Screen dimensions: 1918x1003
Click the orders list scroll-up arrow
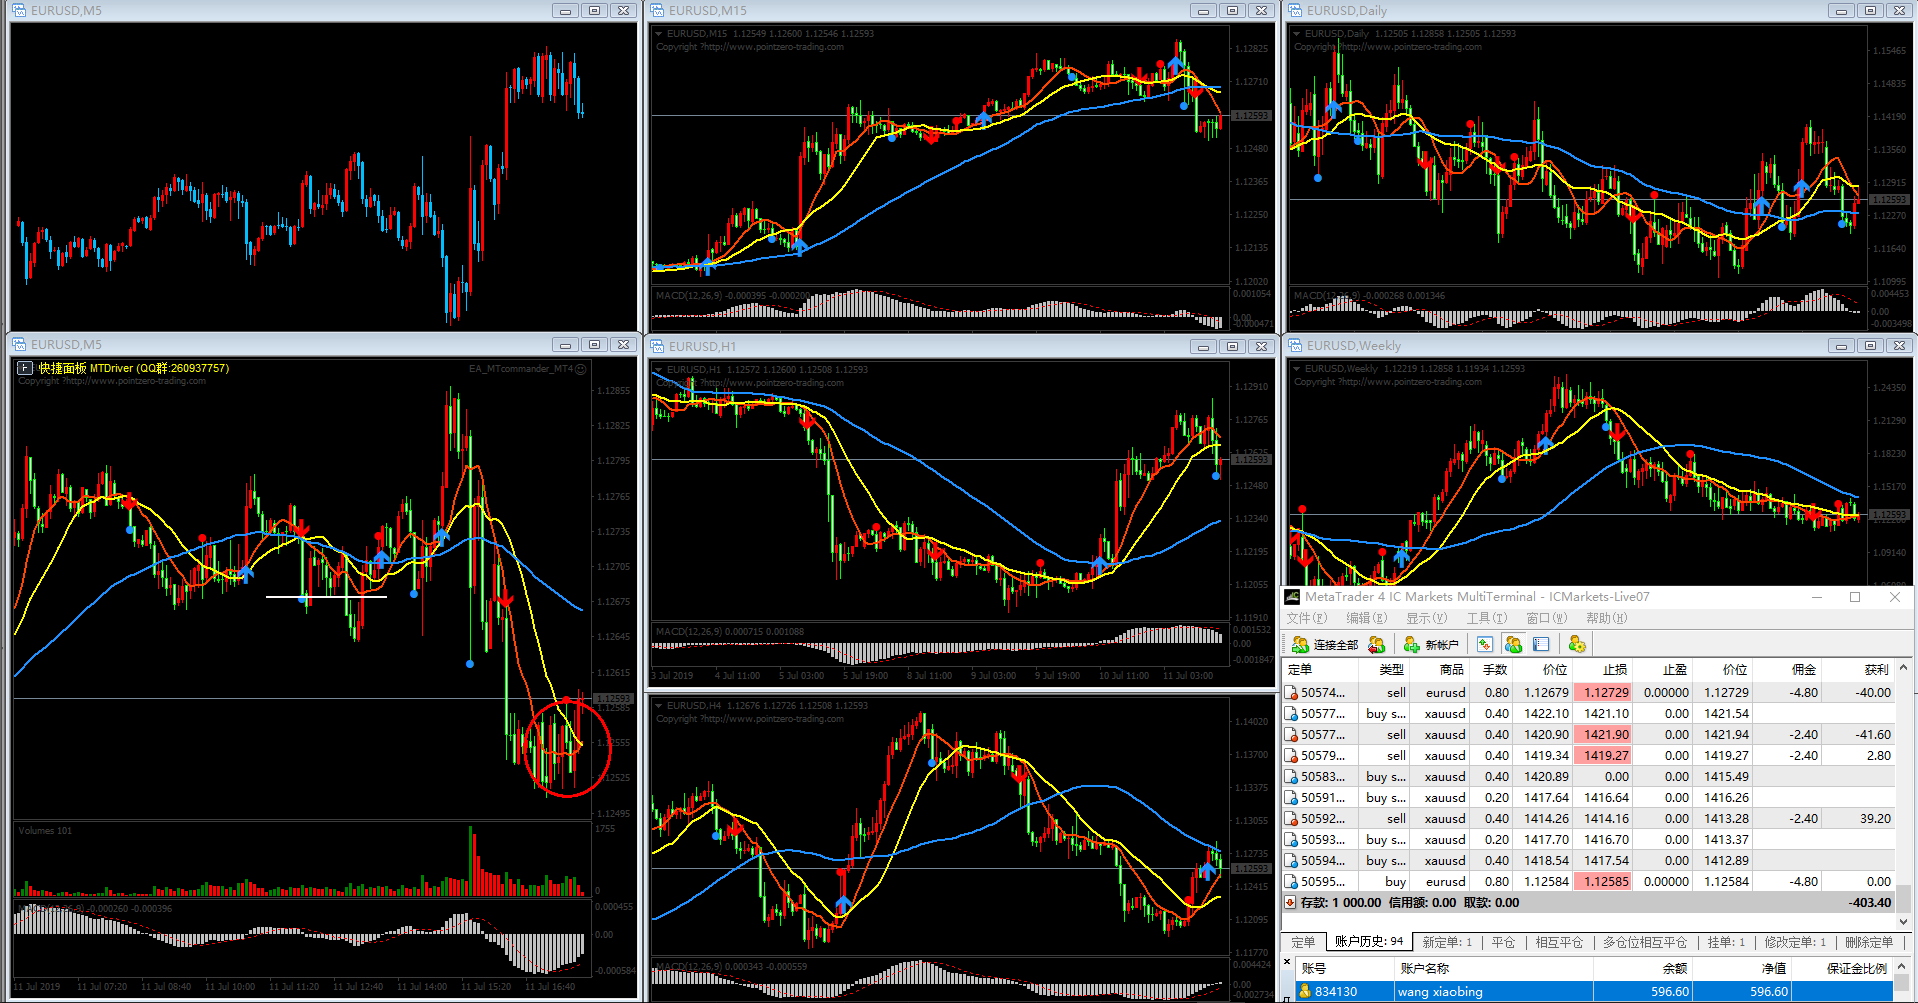pyautogui.click(x=1904, y=668)
